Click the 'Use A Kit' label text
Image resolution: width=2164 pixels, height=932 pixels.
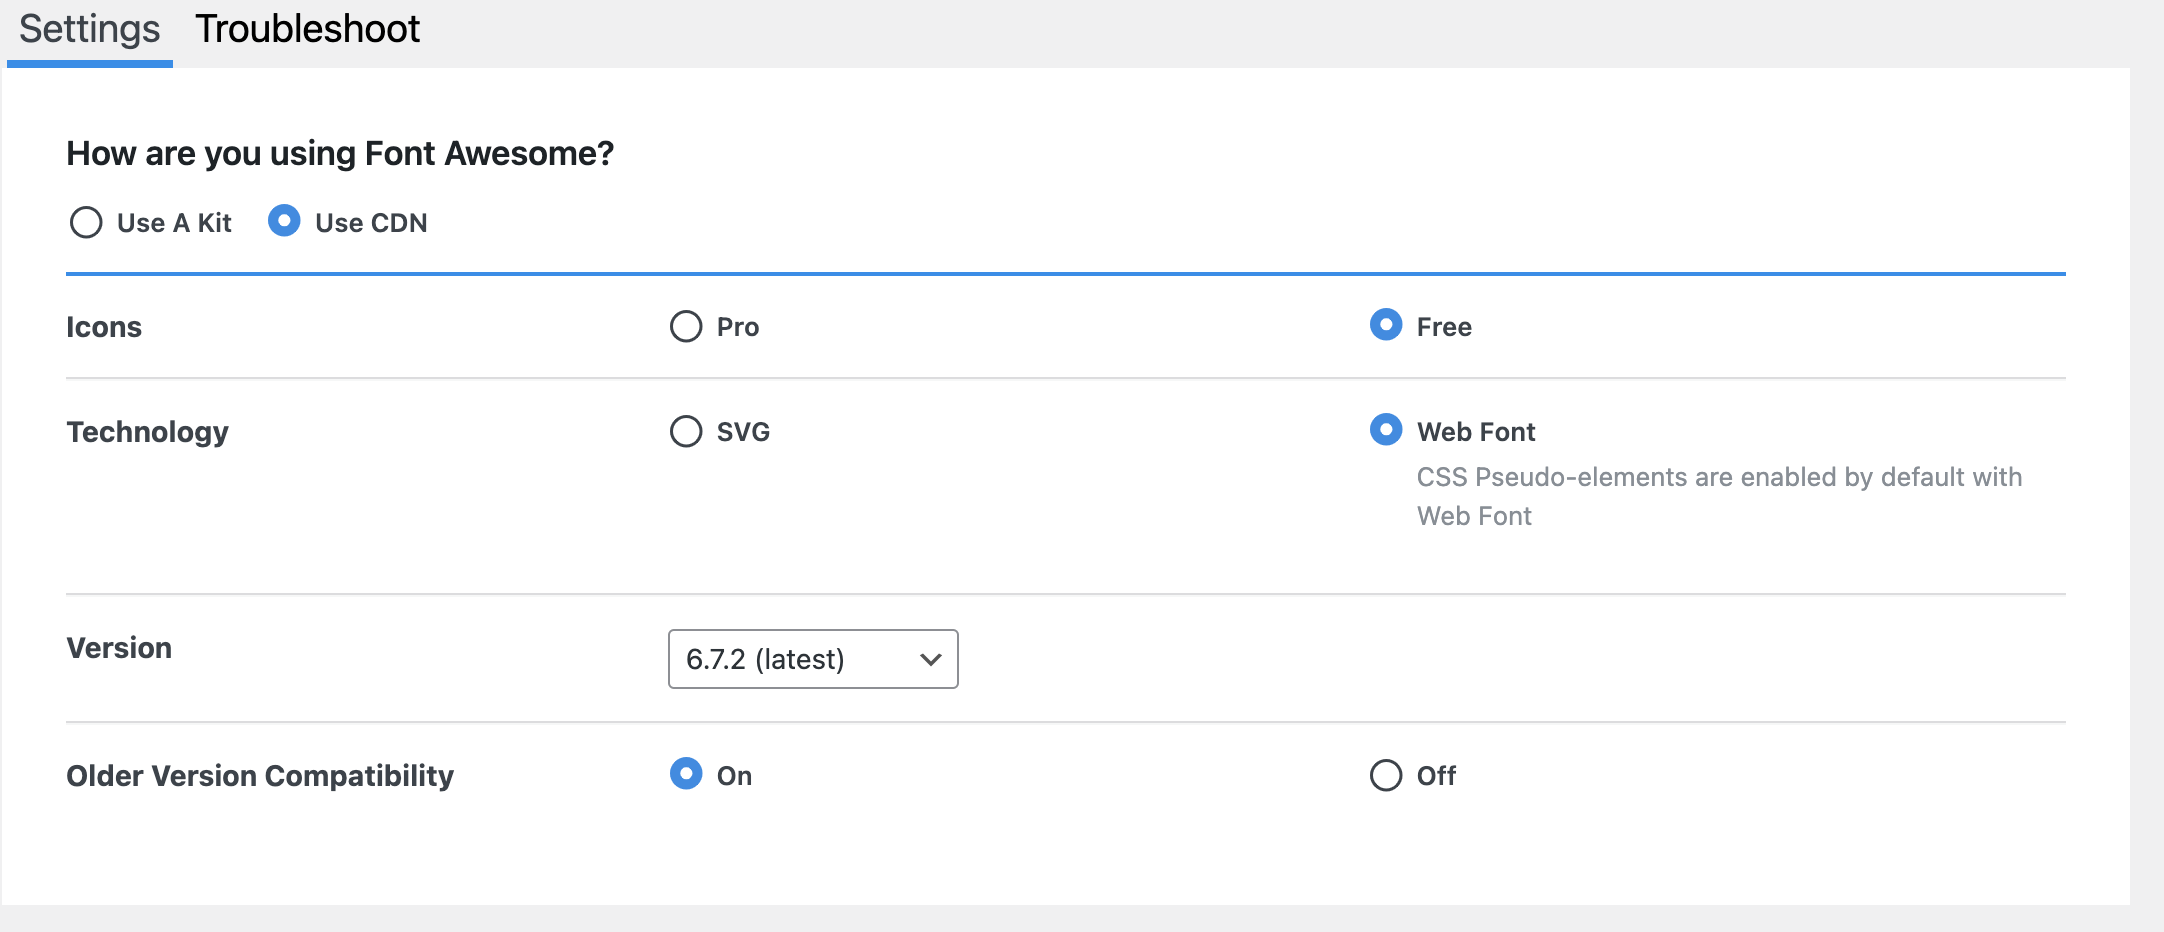(x=174, y=223)
